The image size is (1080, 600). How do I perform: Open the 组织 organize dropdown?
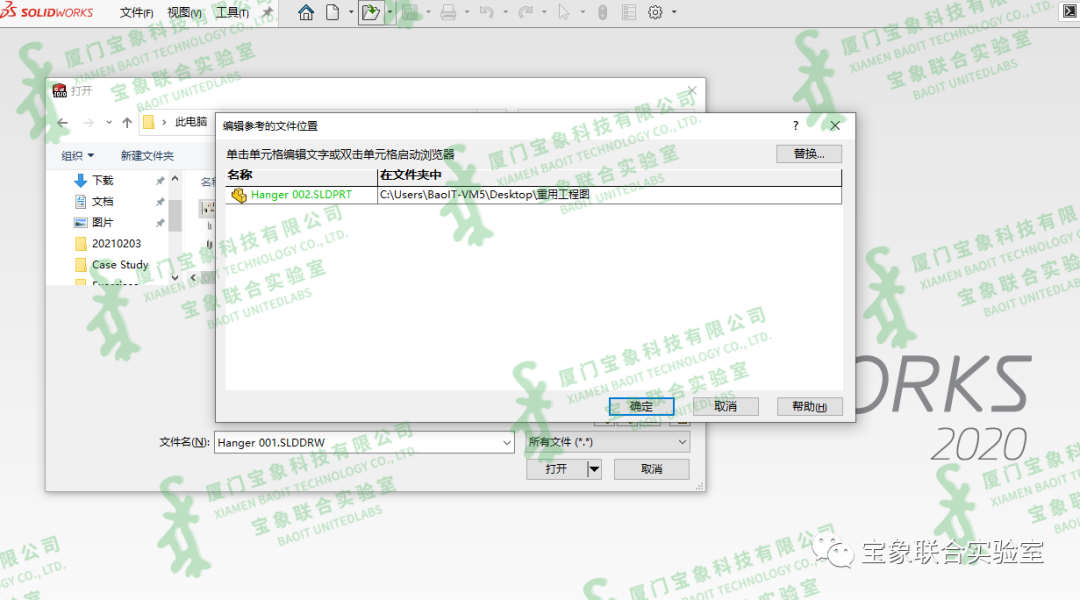pos(77,156)
